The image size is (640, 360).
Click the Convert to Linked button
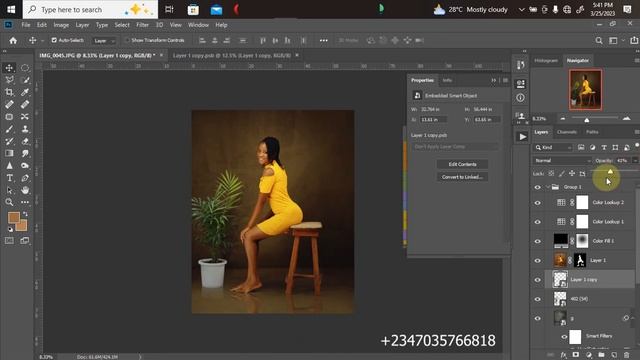tap(462, 177)
